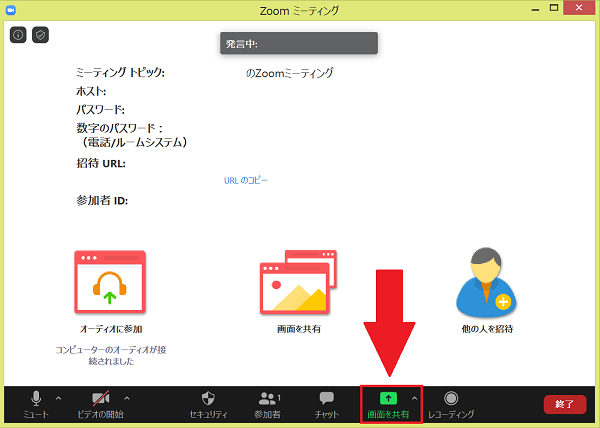Image resolution: width=600 pixels, height=428 pixels.
Task: Expand audio options arrow next to Mute
Action: [x=58, y=399]
